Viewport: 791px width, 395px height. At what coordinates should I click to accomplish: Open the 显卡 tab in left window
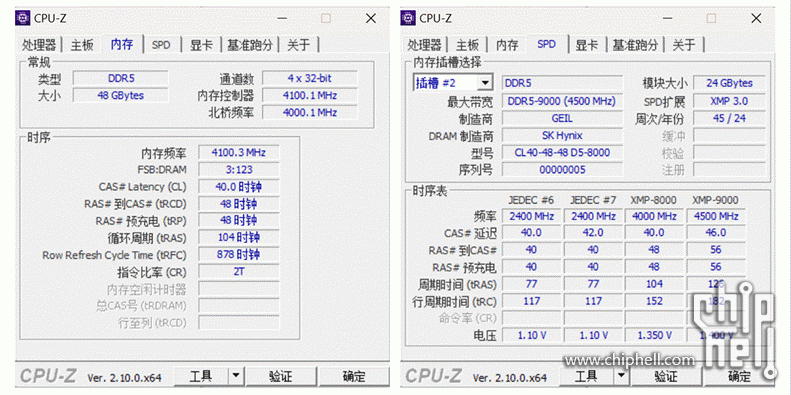point(201,45)
